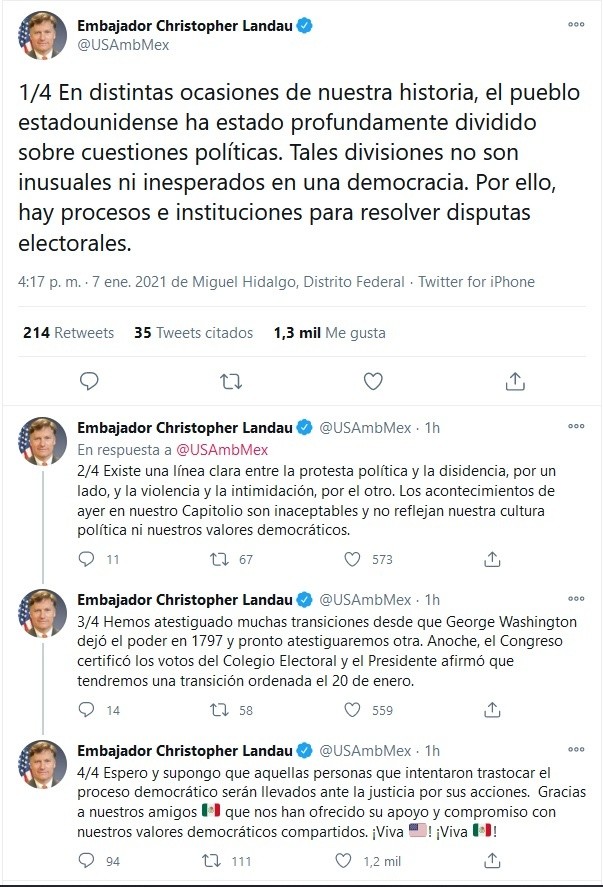
Task: Like the 3/4 tweet
Action: pyautogui.click(x=343, y=710)
